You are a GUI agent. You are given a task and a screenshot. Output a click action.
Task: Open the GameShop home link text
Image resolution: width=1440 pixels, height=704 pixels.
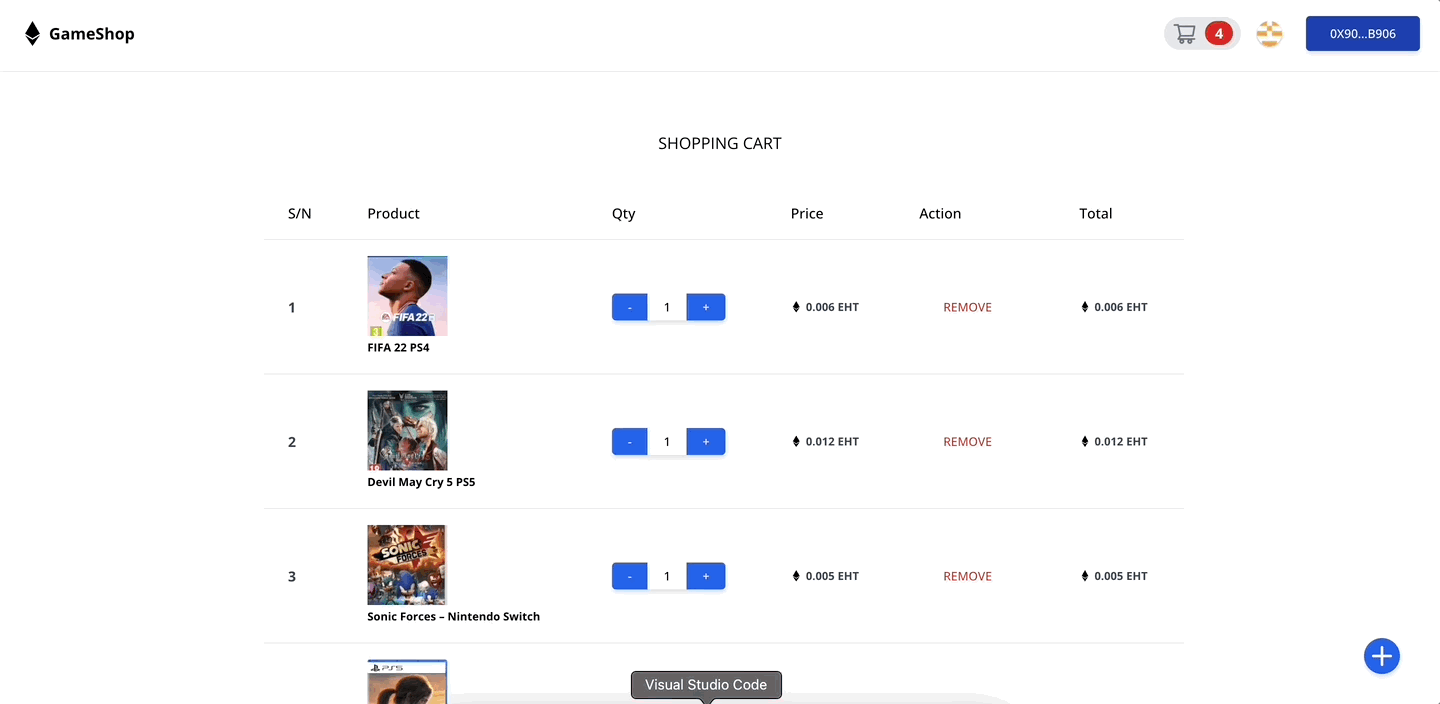coord(91,34)
